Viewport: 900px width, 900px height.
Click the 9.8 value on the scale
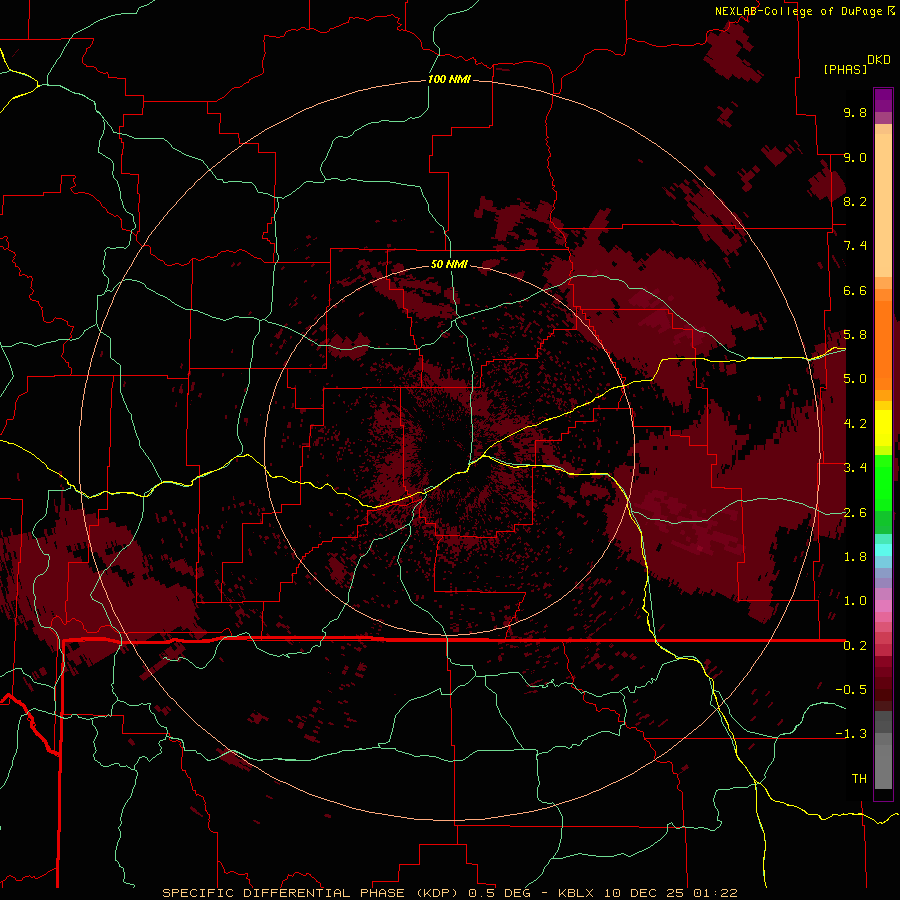[855, 112]
